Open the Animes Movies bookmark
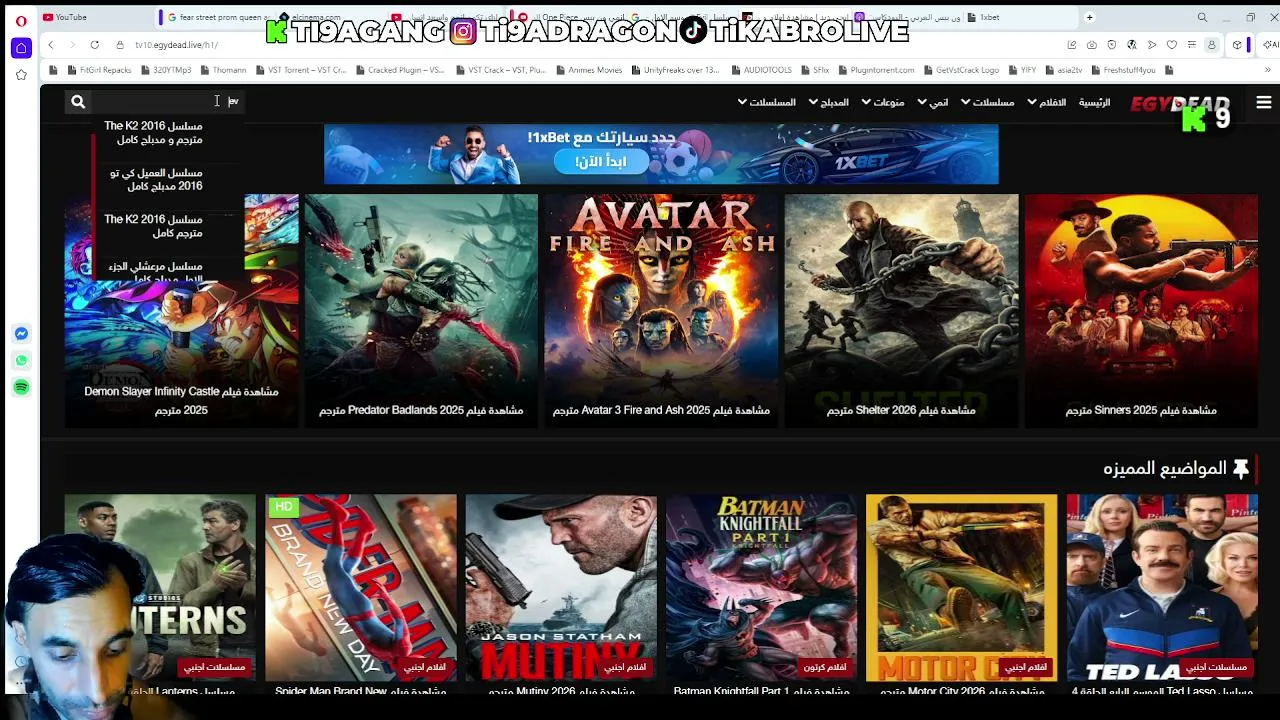The image size is (1280, 720). coord(589,70)
